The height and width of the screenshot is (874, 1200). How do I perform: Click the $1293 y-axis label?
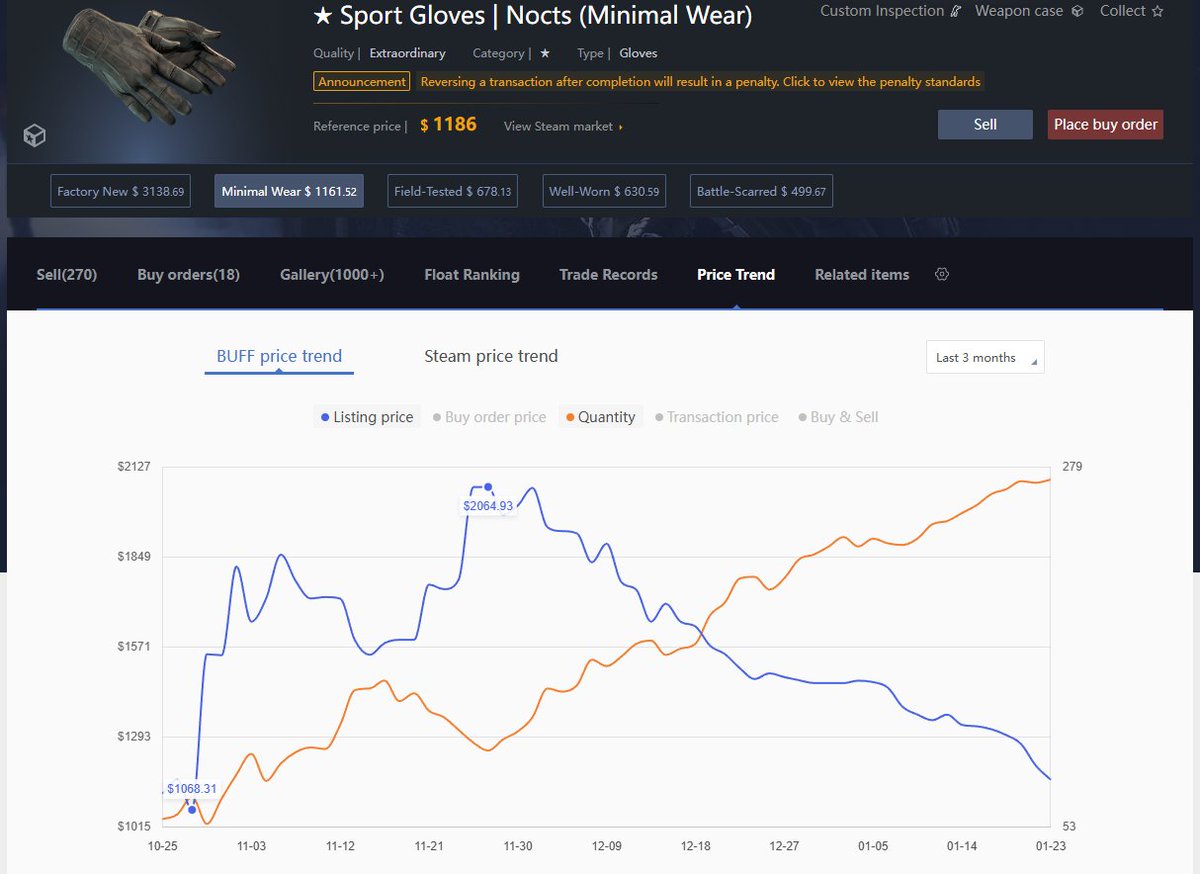[x=132, y=736]
